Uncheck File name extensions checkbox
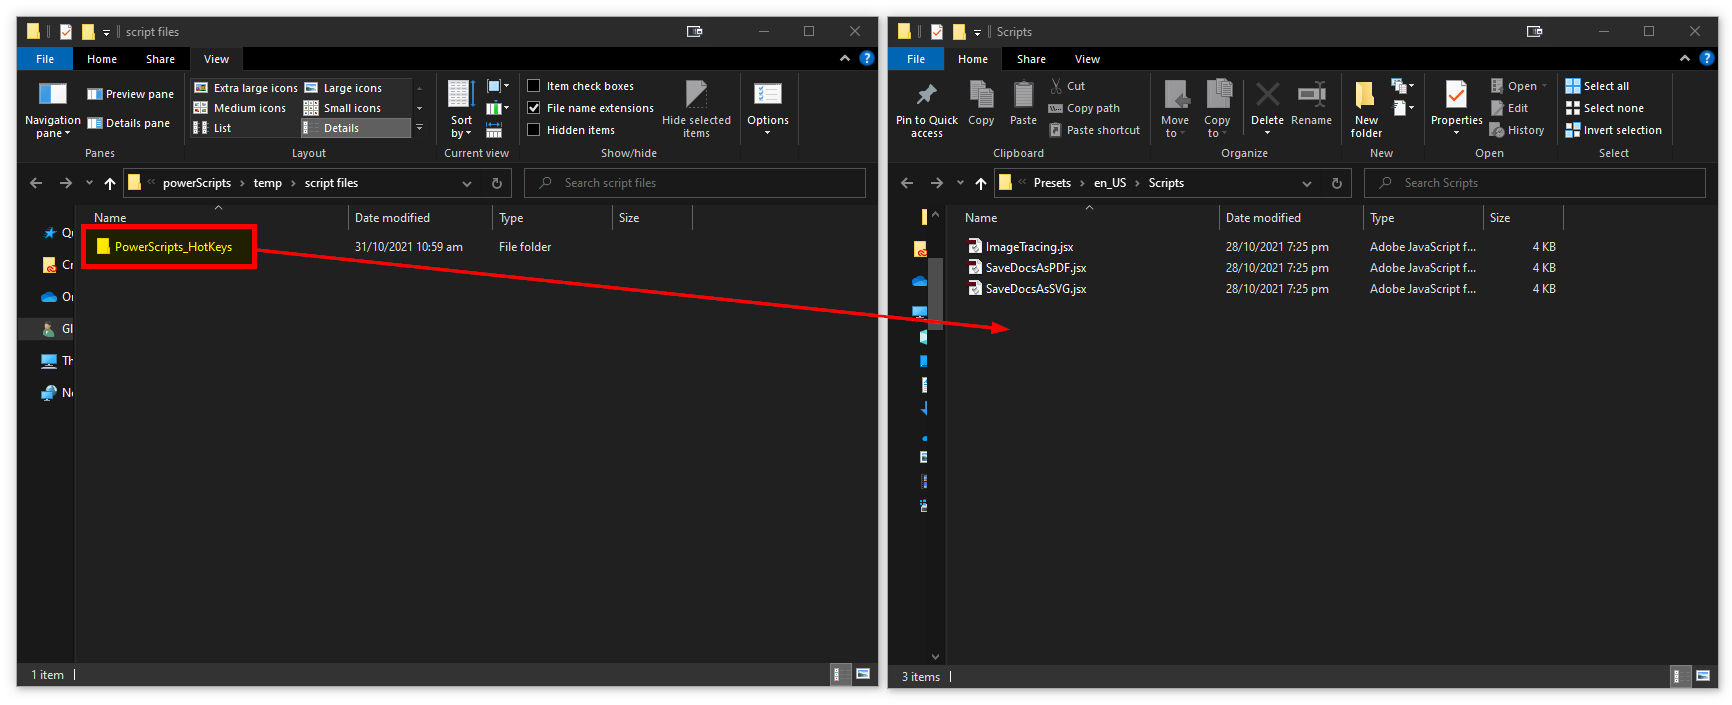Viewport: 1732px width, 705px height. (534, 108)
